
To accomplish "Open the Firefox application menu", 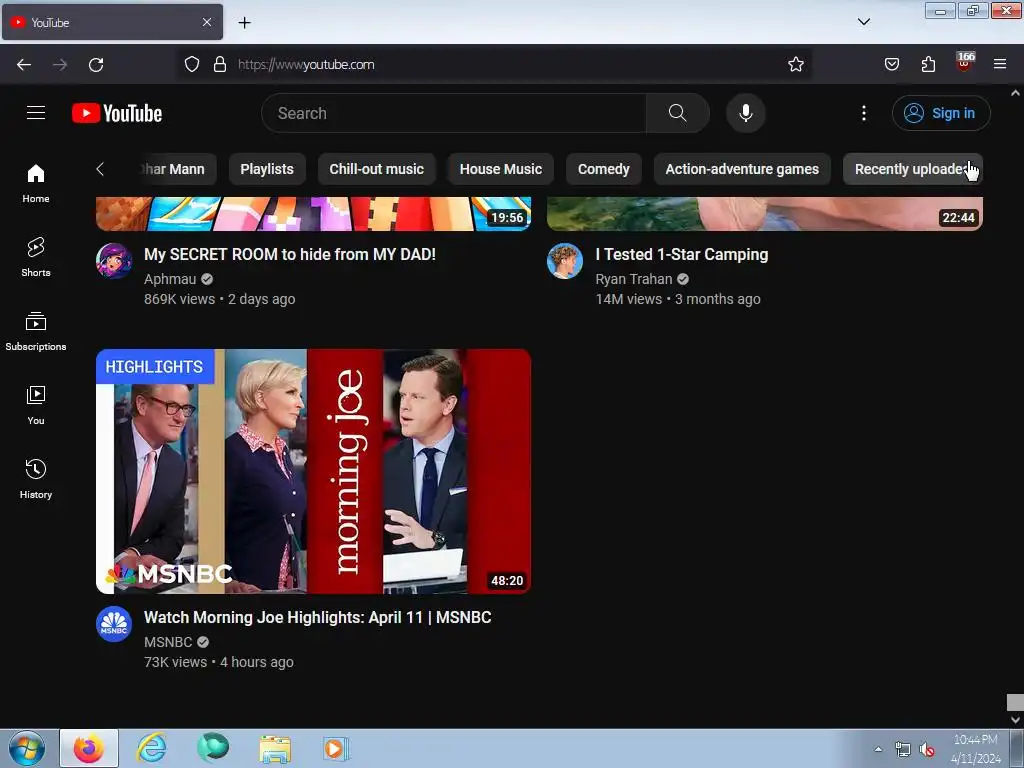I will 1000,64.
